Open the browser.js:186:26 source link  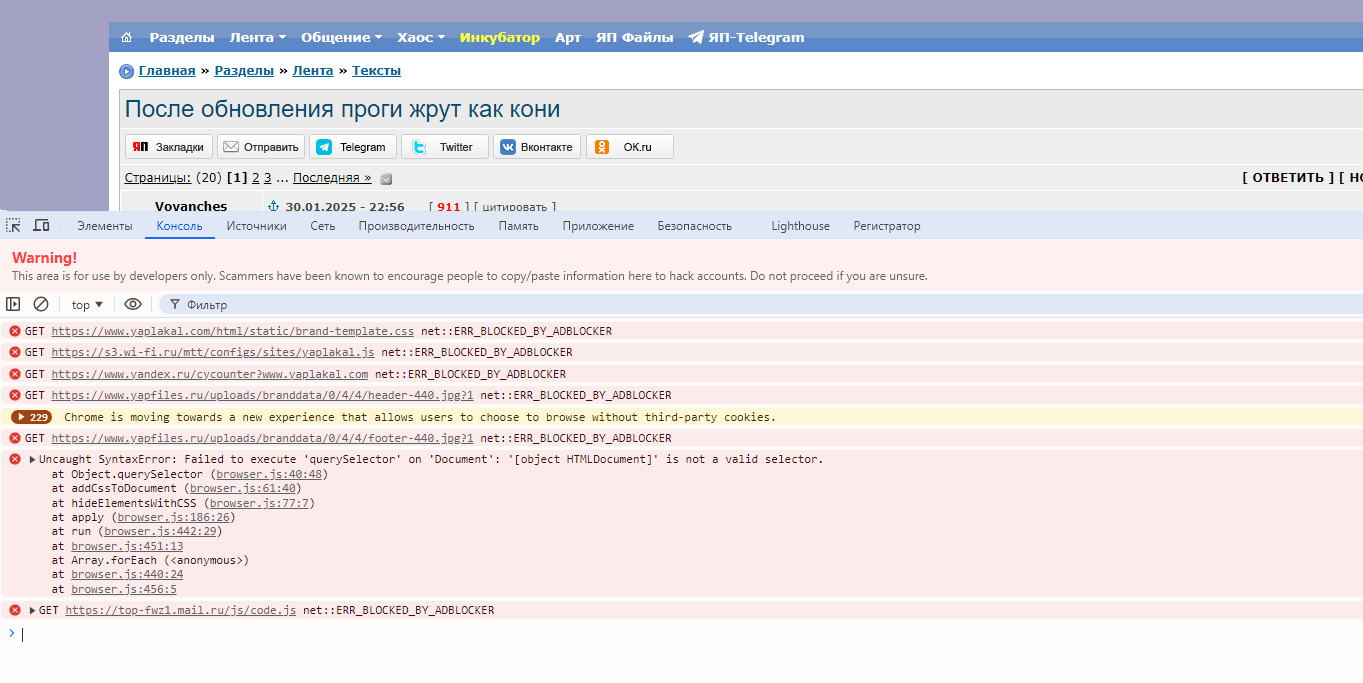click(x=173, y=517)
